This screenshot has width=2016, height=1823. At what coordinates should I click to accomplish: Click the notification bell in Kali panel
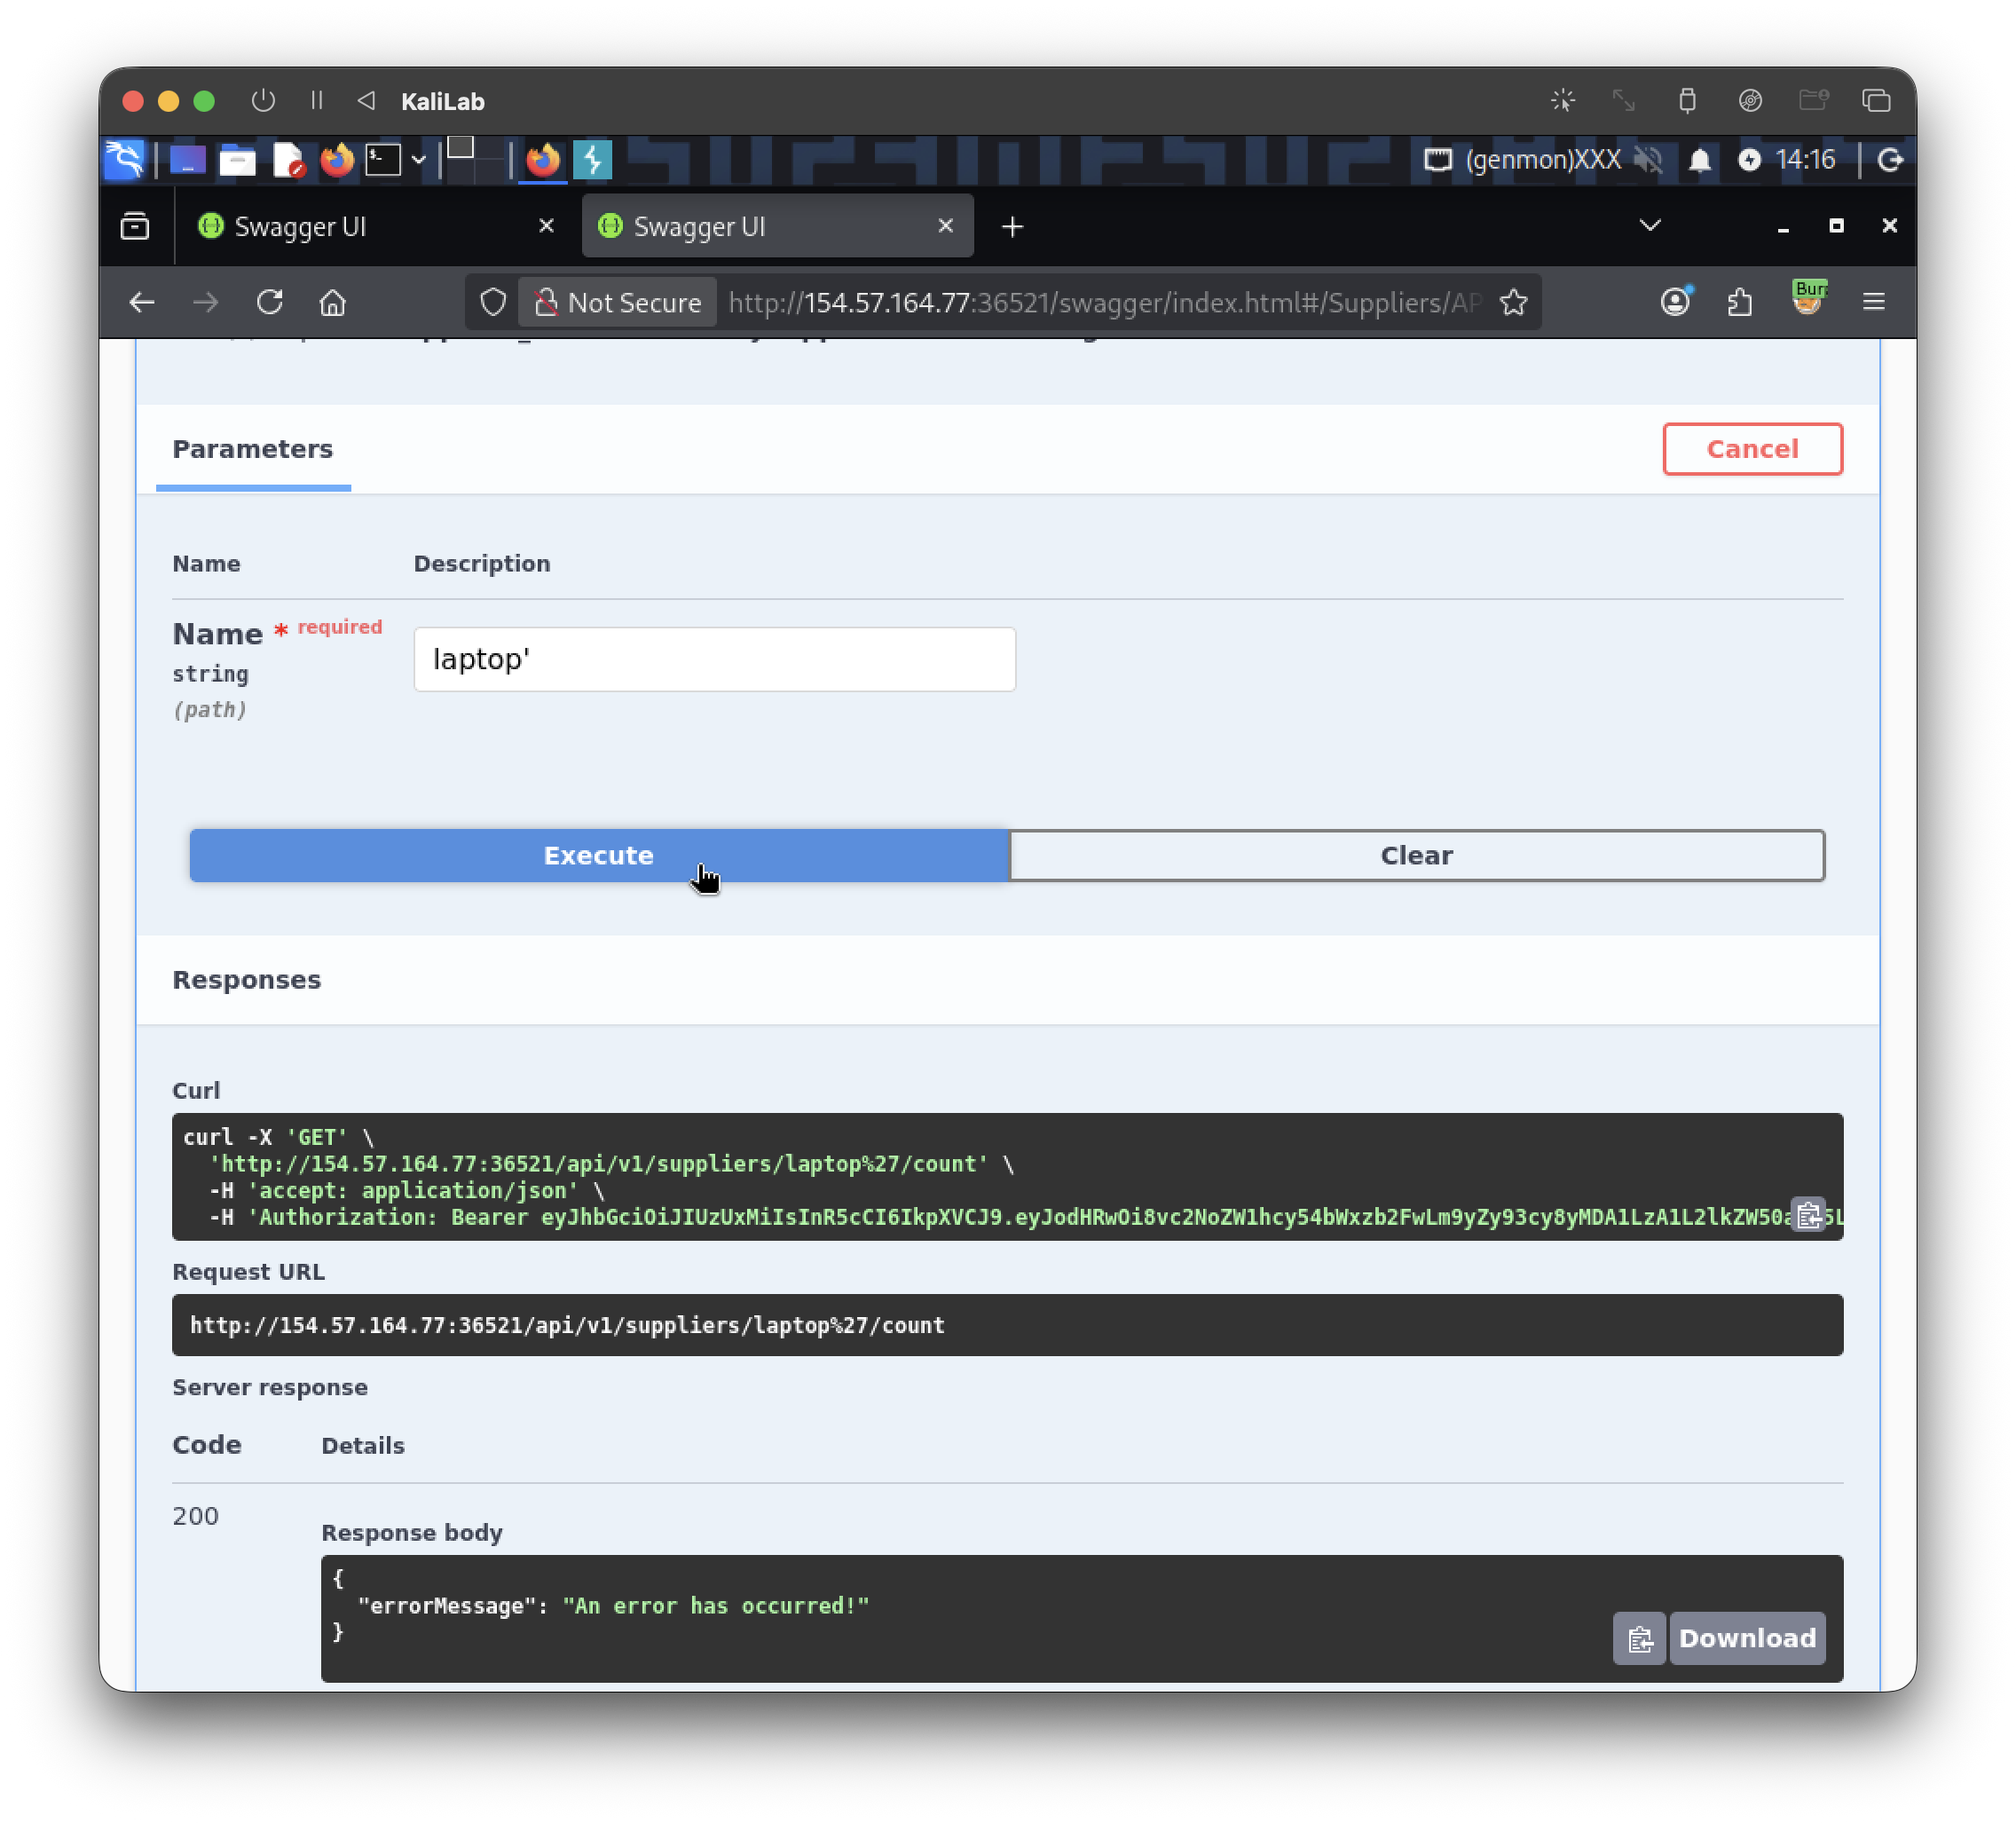coord(1699,160)
